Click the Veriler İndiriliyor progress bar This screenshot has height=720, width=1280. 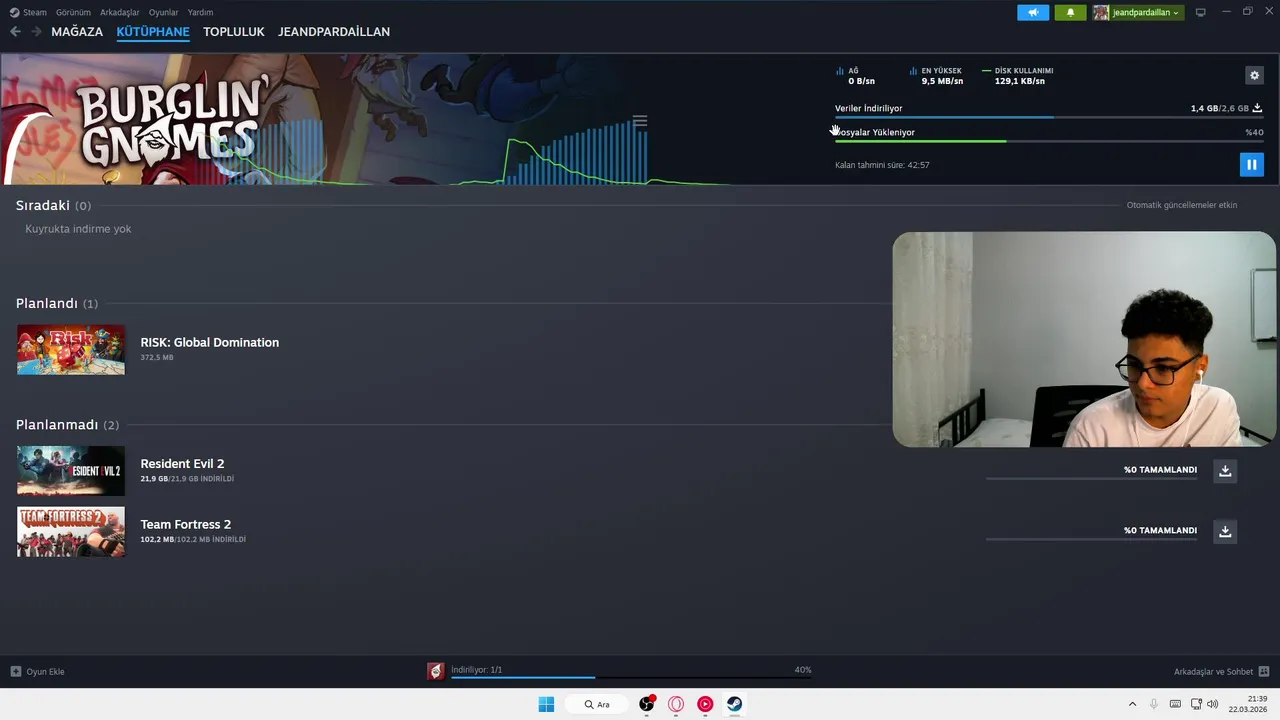(1049, 117)
